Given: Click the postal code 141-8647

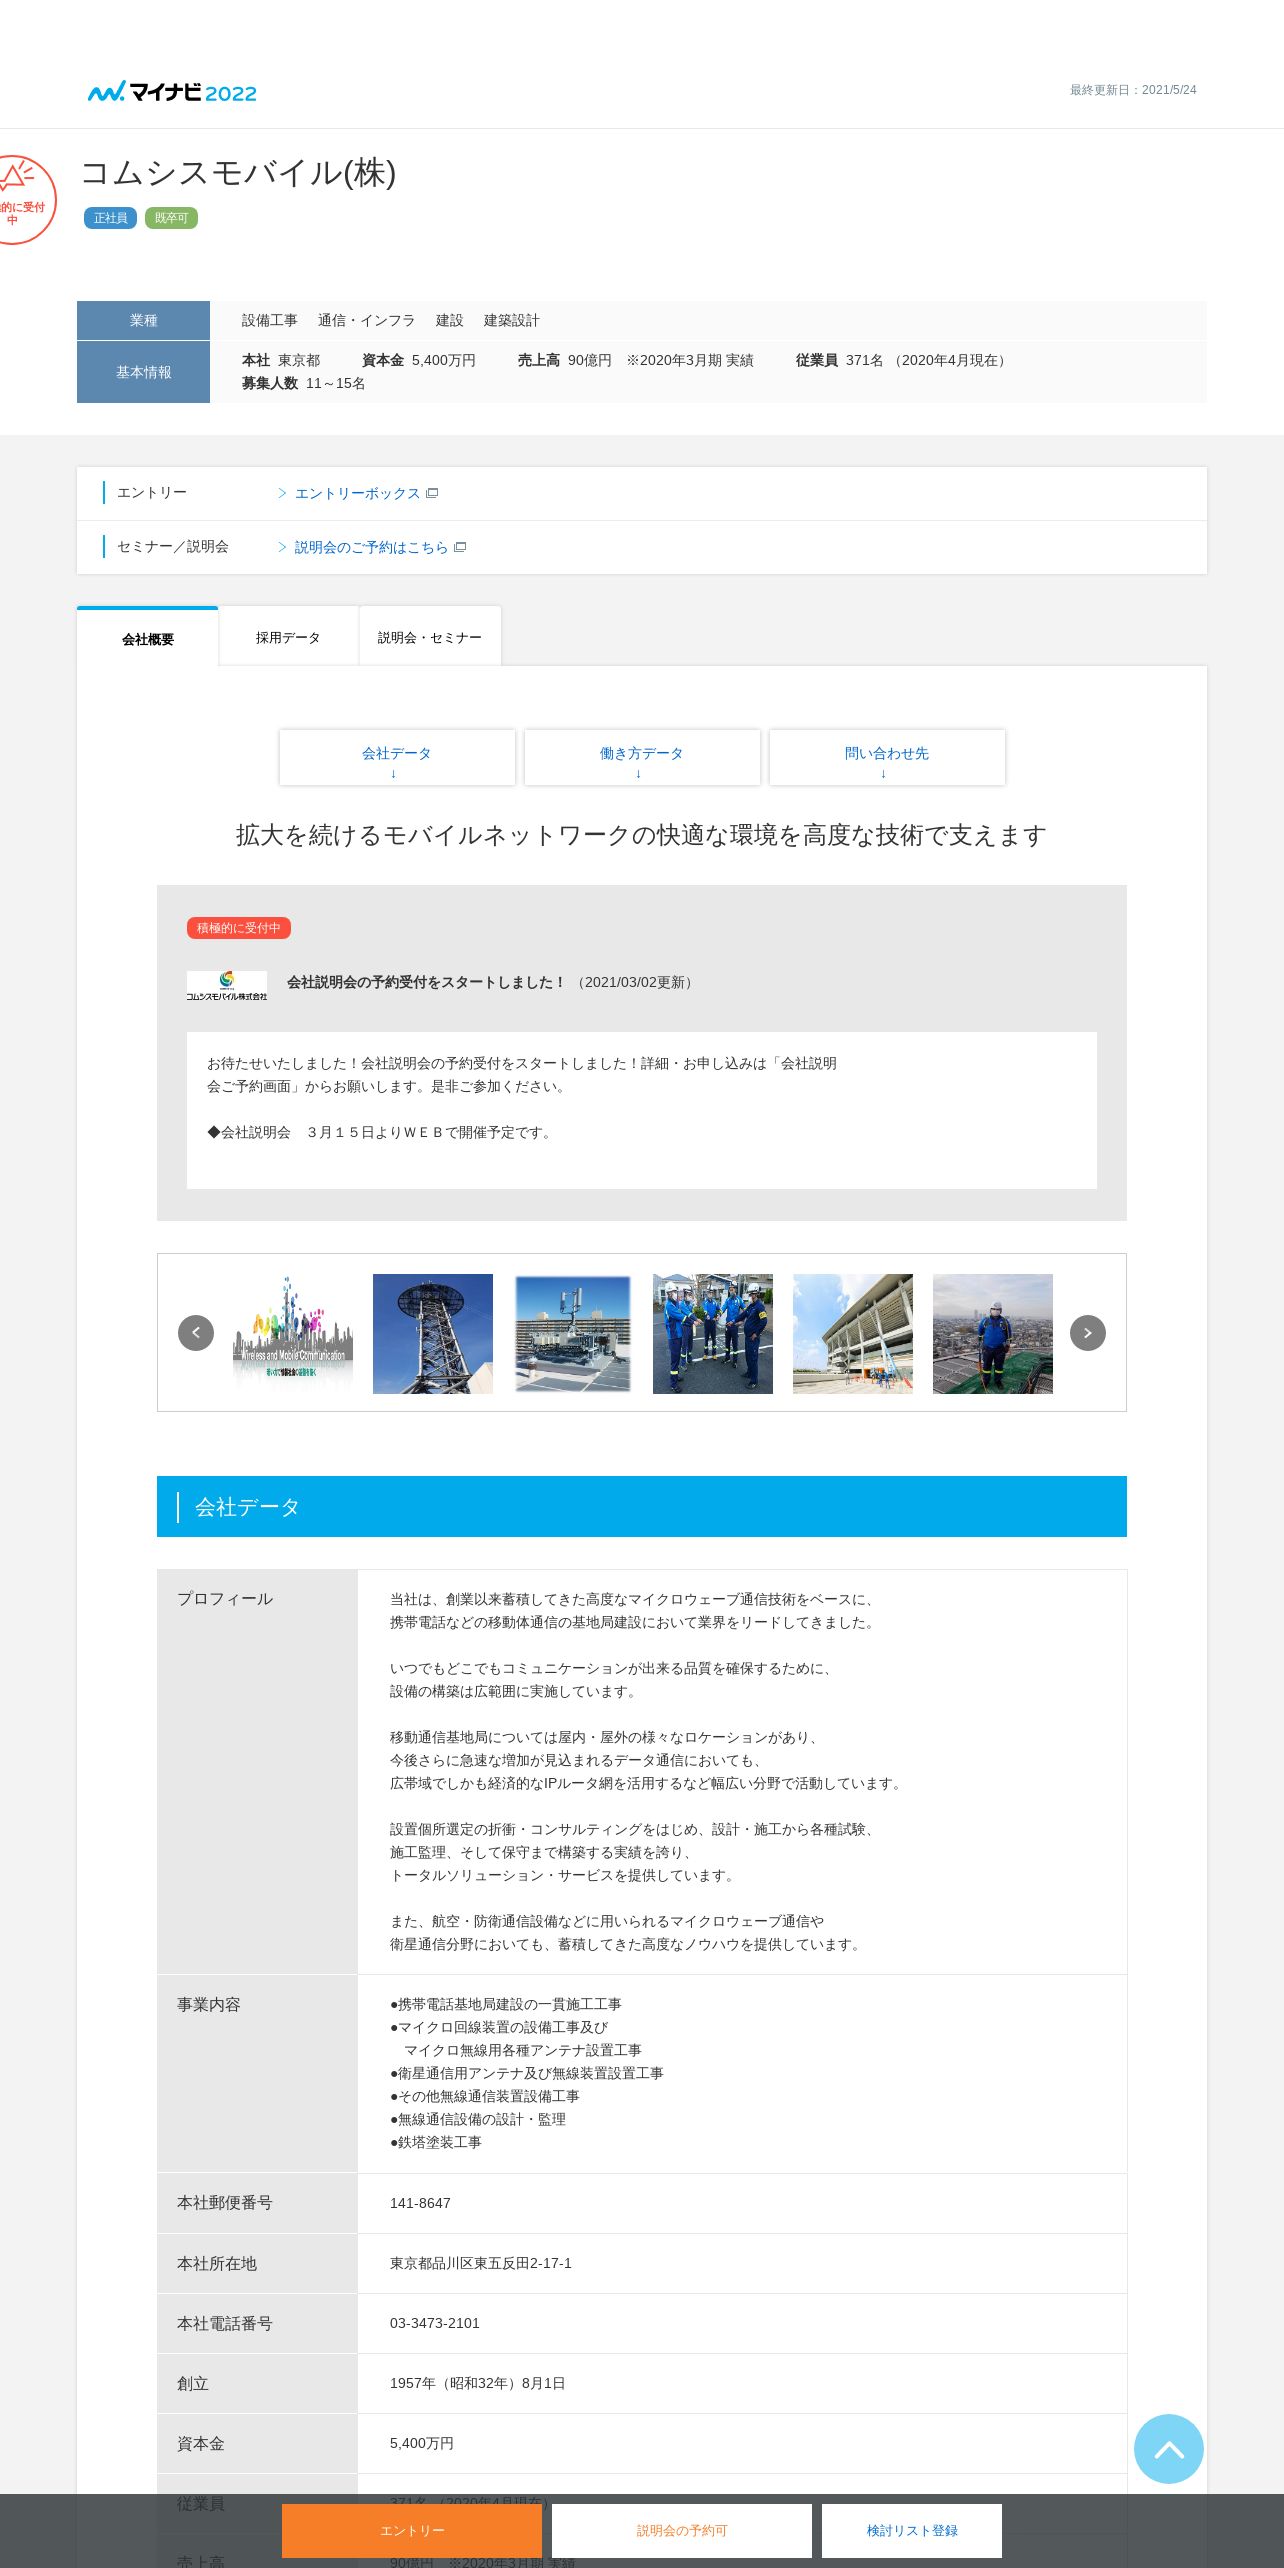Looking at the screenshot, I should tap(420, 2203).
